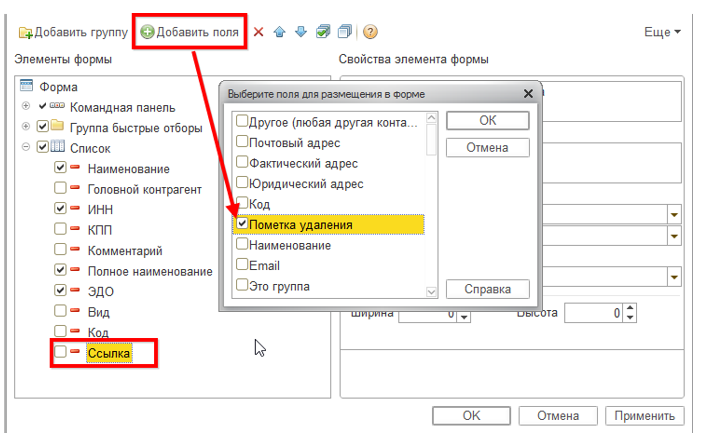Uncheck the ЭДО checkbox
The image size is (706, 443).
coord(60,290)
